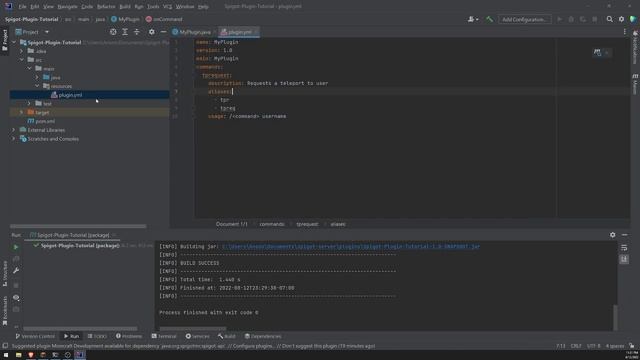Image resolution: width=640 pixels, height=360 pixels.
Task: Expand the test folder
Action: click(29, 104)
